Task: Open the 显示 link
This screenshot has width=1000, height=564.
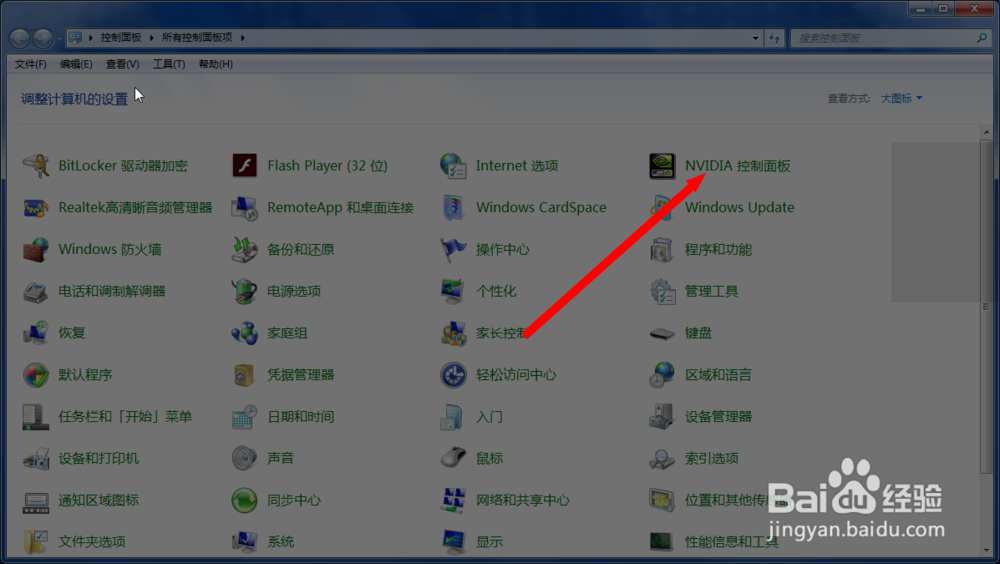Action: [489, 542]
